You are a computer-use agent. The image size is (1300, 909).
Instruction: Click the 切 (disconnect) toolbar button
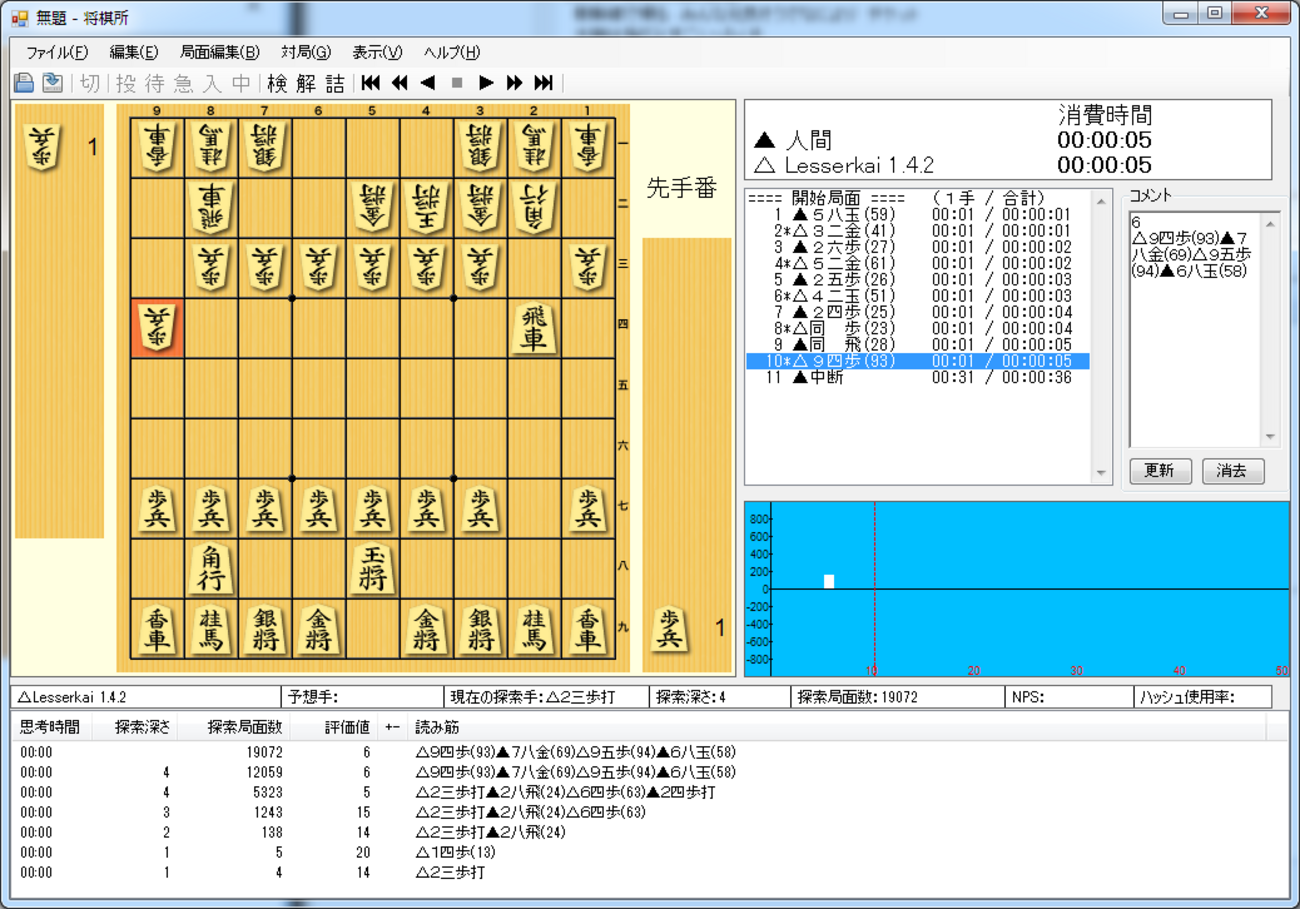coord(90,83)
